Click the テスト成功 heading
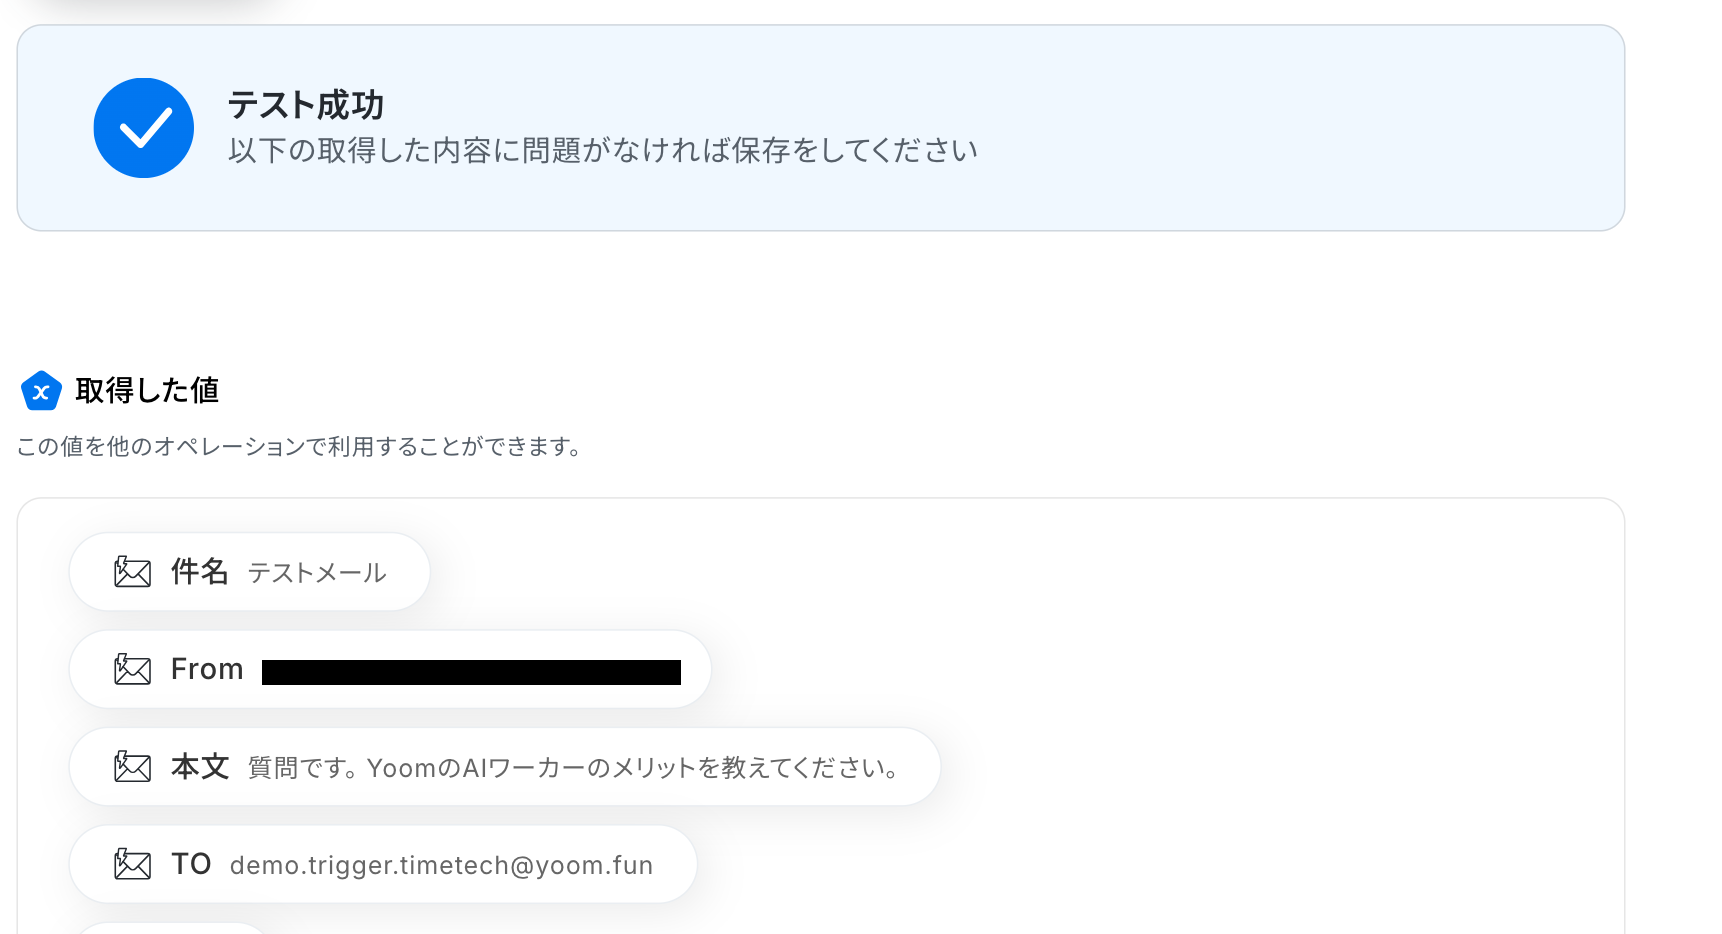 [306, 105]
